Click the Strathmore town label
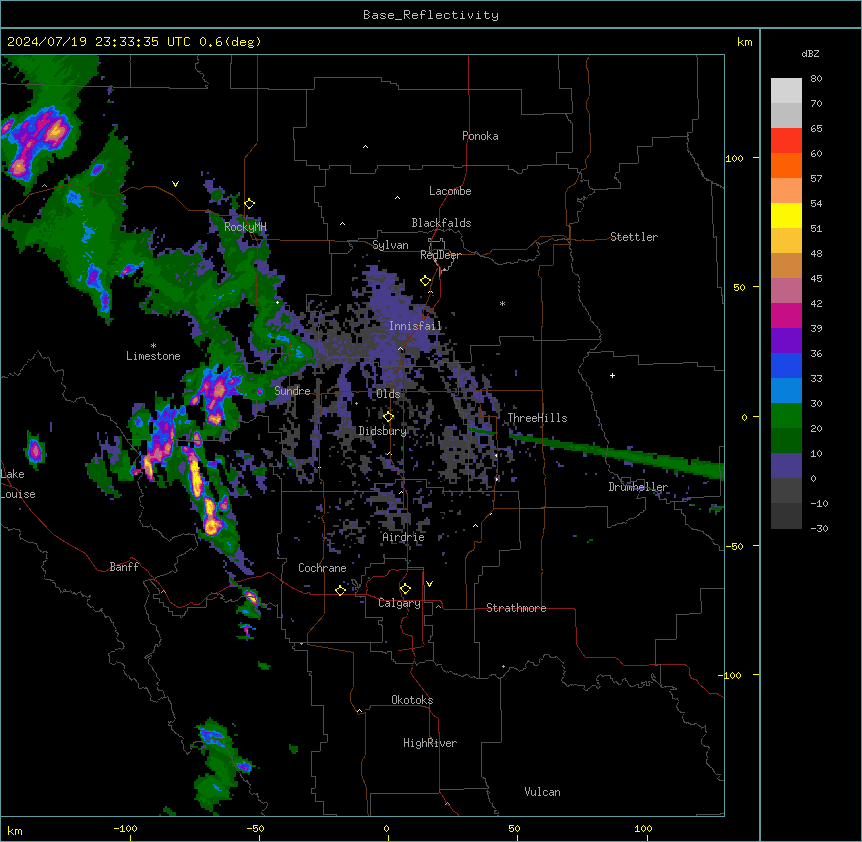Screen dimensions: 862x842 point(516,608)
